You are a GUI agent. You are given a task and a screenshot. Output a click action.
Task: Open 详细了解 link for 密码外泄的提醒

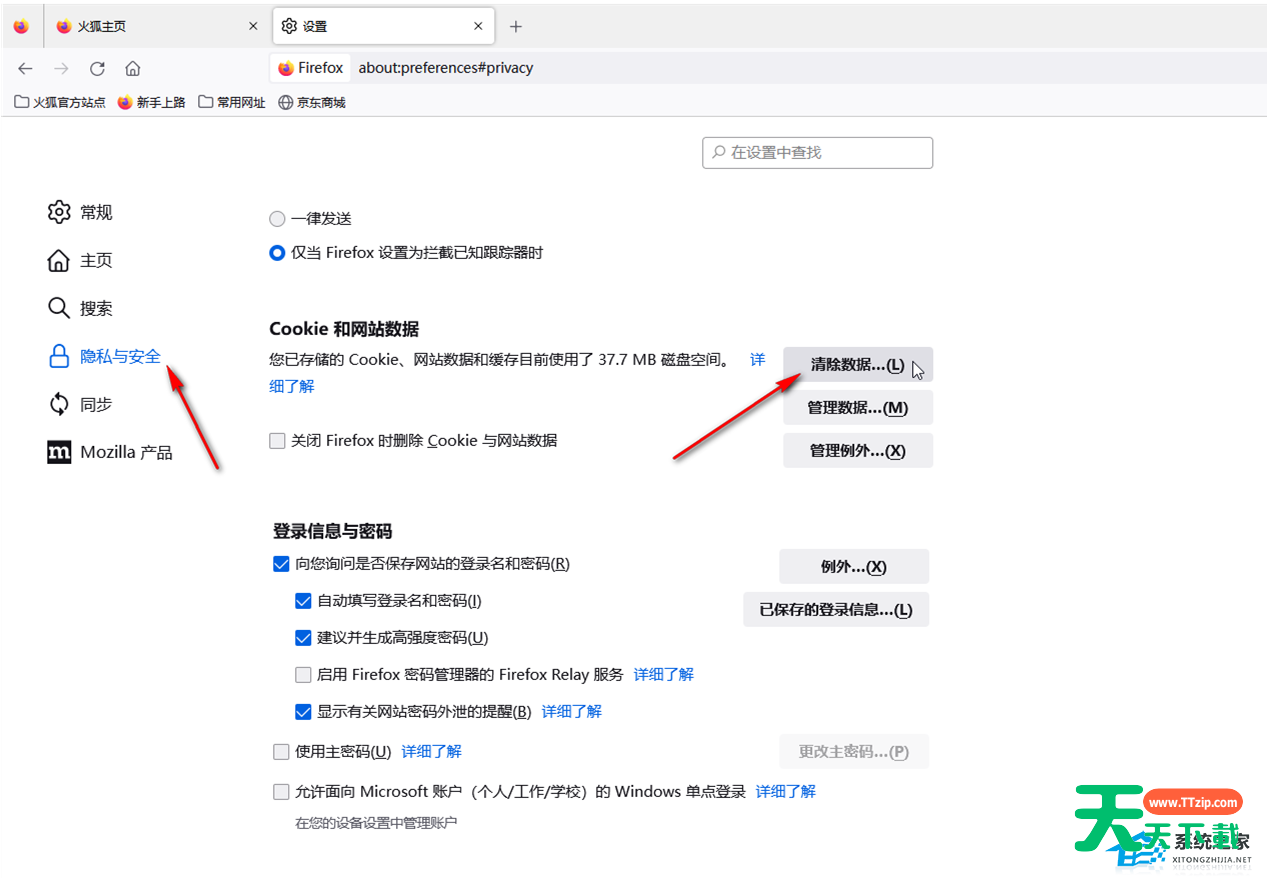tap(572, 712)
